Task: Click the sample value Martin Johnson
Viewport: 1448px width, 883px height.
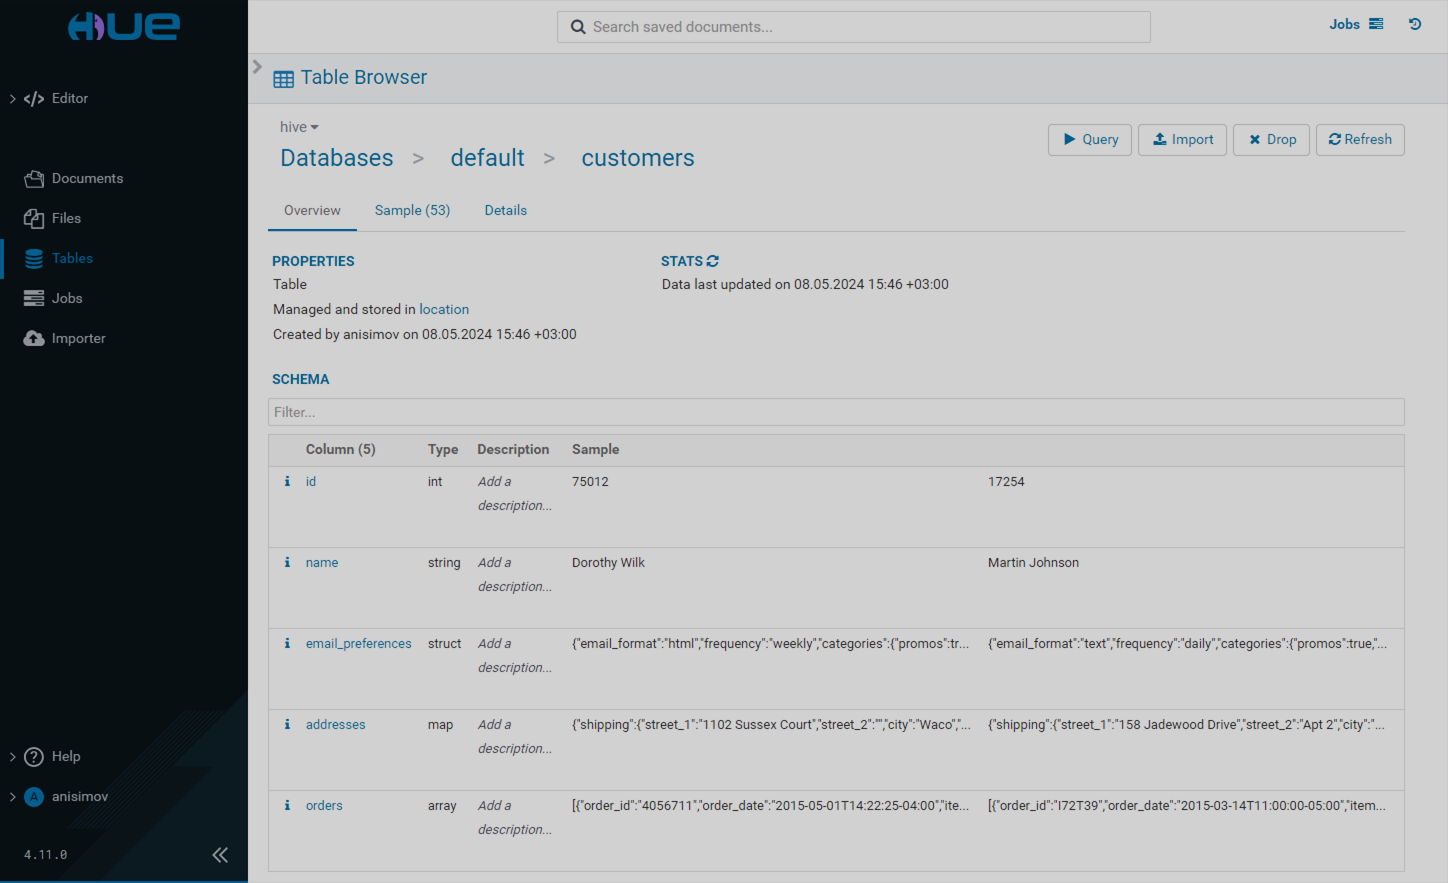Action: (1033, 563)
